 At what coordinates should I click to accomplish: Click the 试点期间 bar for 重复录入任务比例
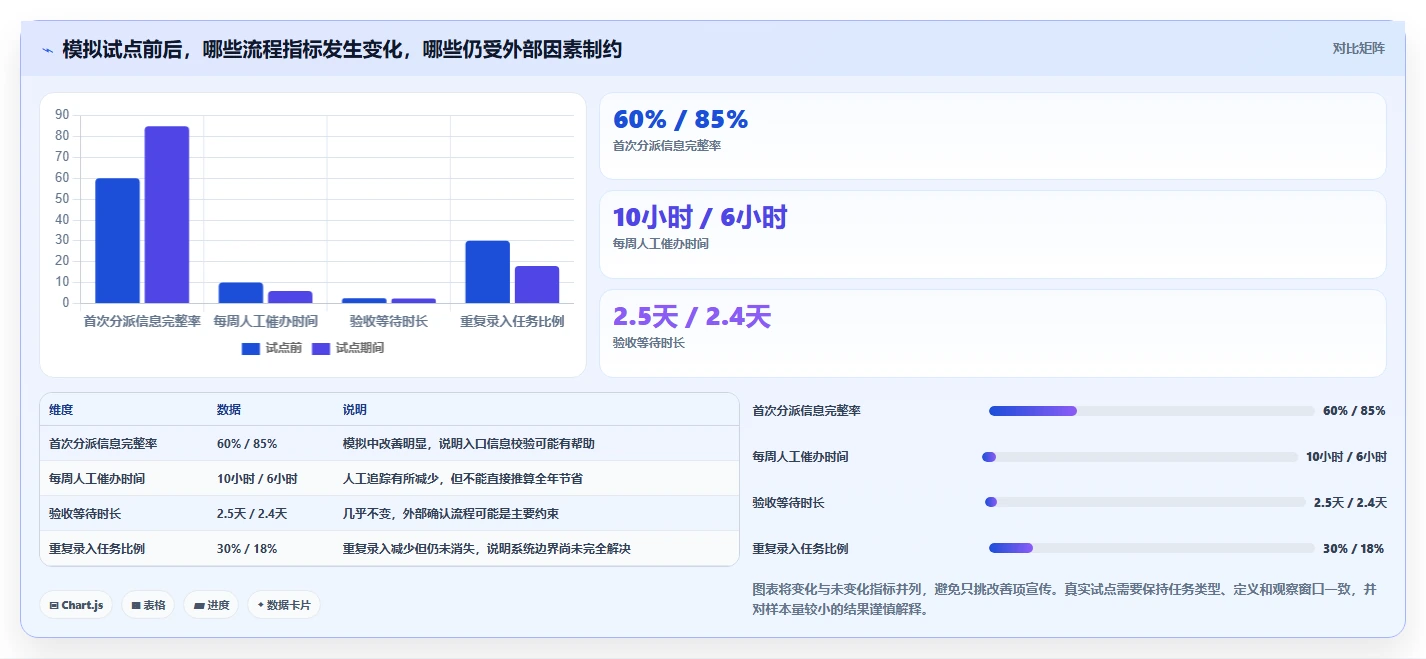[x=537, y=284]
